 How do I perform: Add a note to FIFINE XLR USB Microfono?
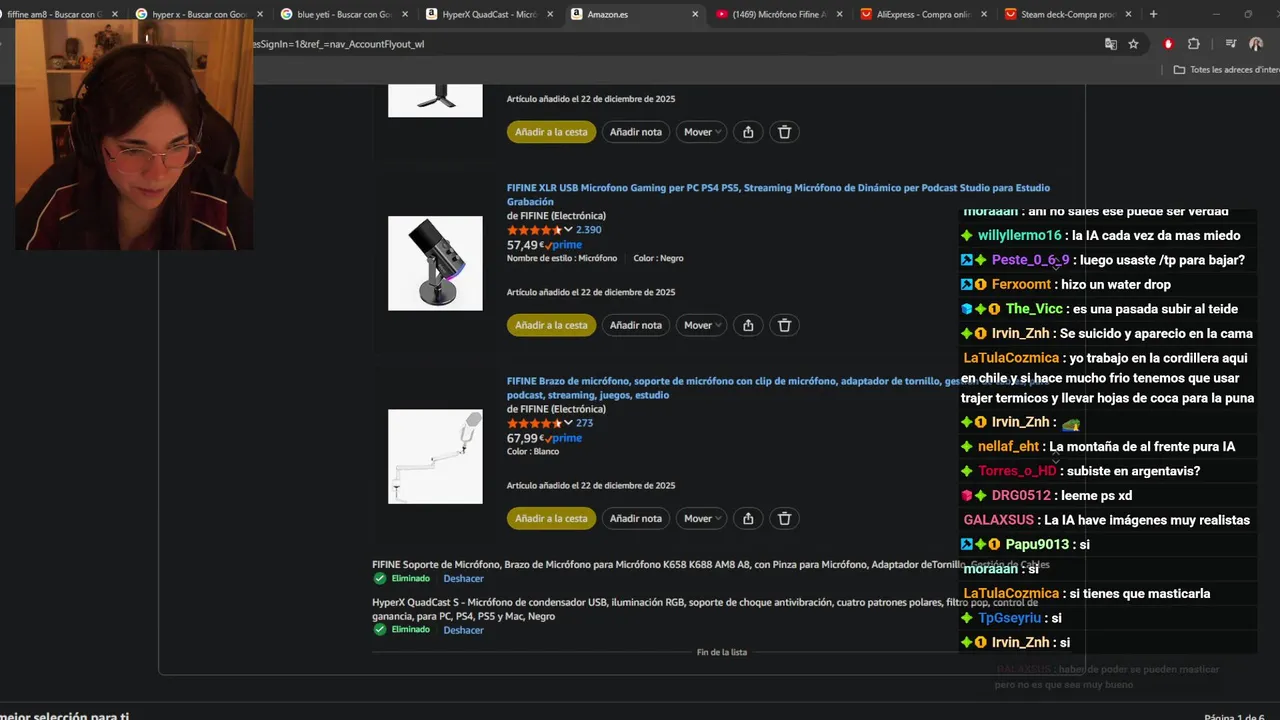[636, 325]
